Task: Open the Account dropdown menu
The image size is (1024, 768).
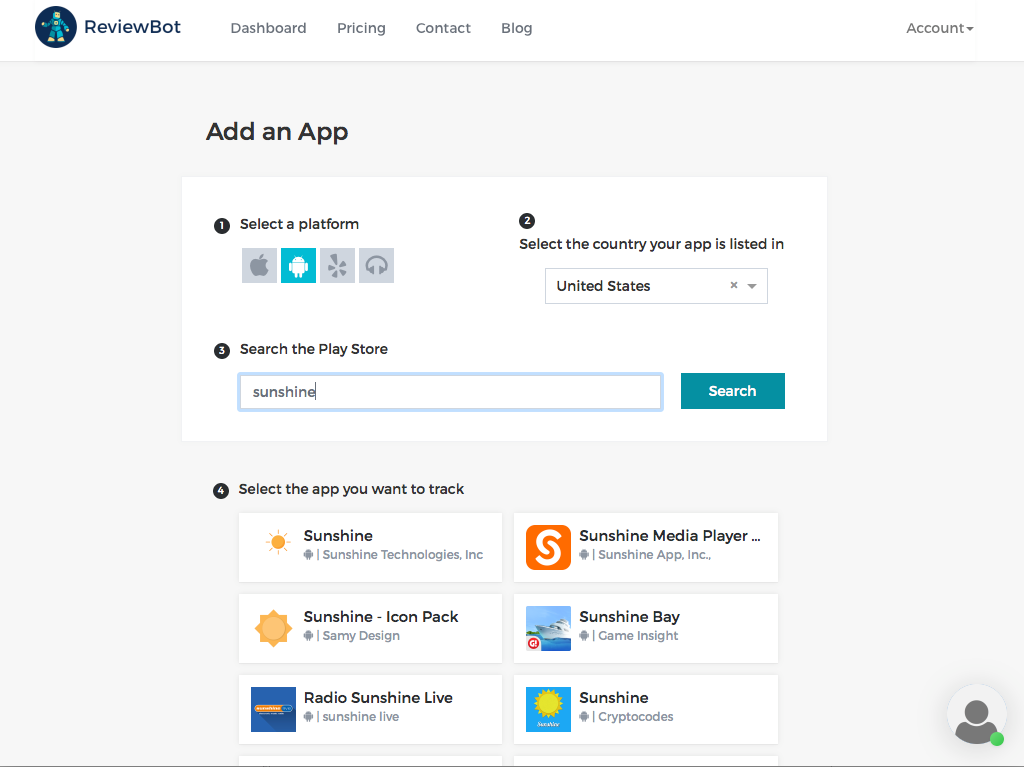Action: (939, 28)
